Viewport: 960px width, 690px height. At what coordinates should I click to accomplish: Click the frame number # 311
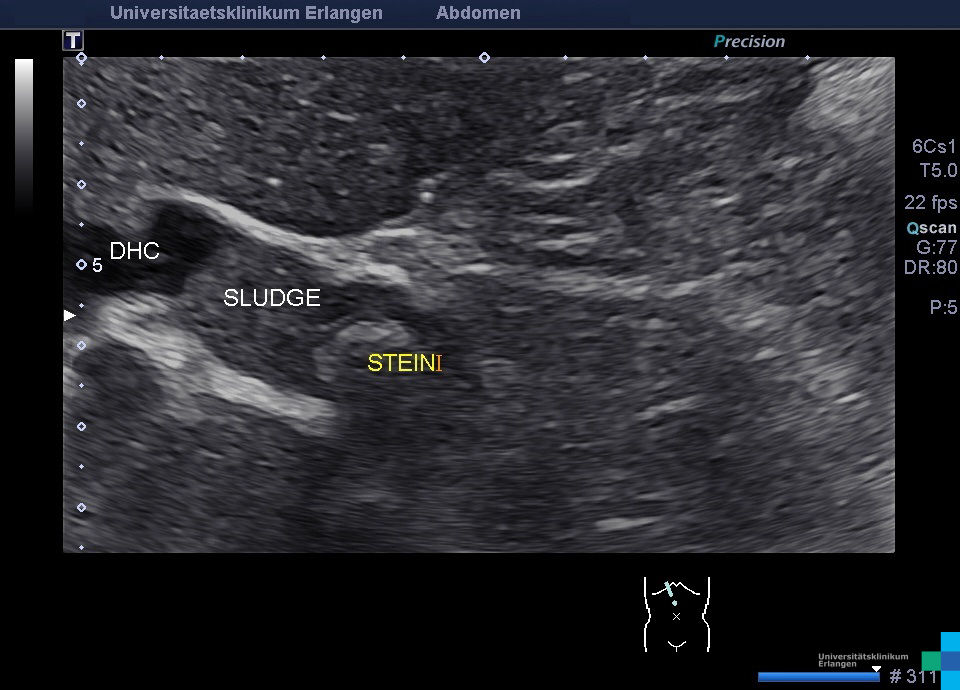click(x=913, y=677)
